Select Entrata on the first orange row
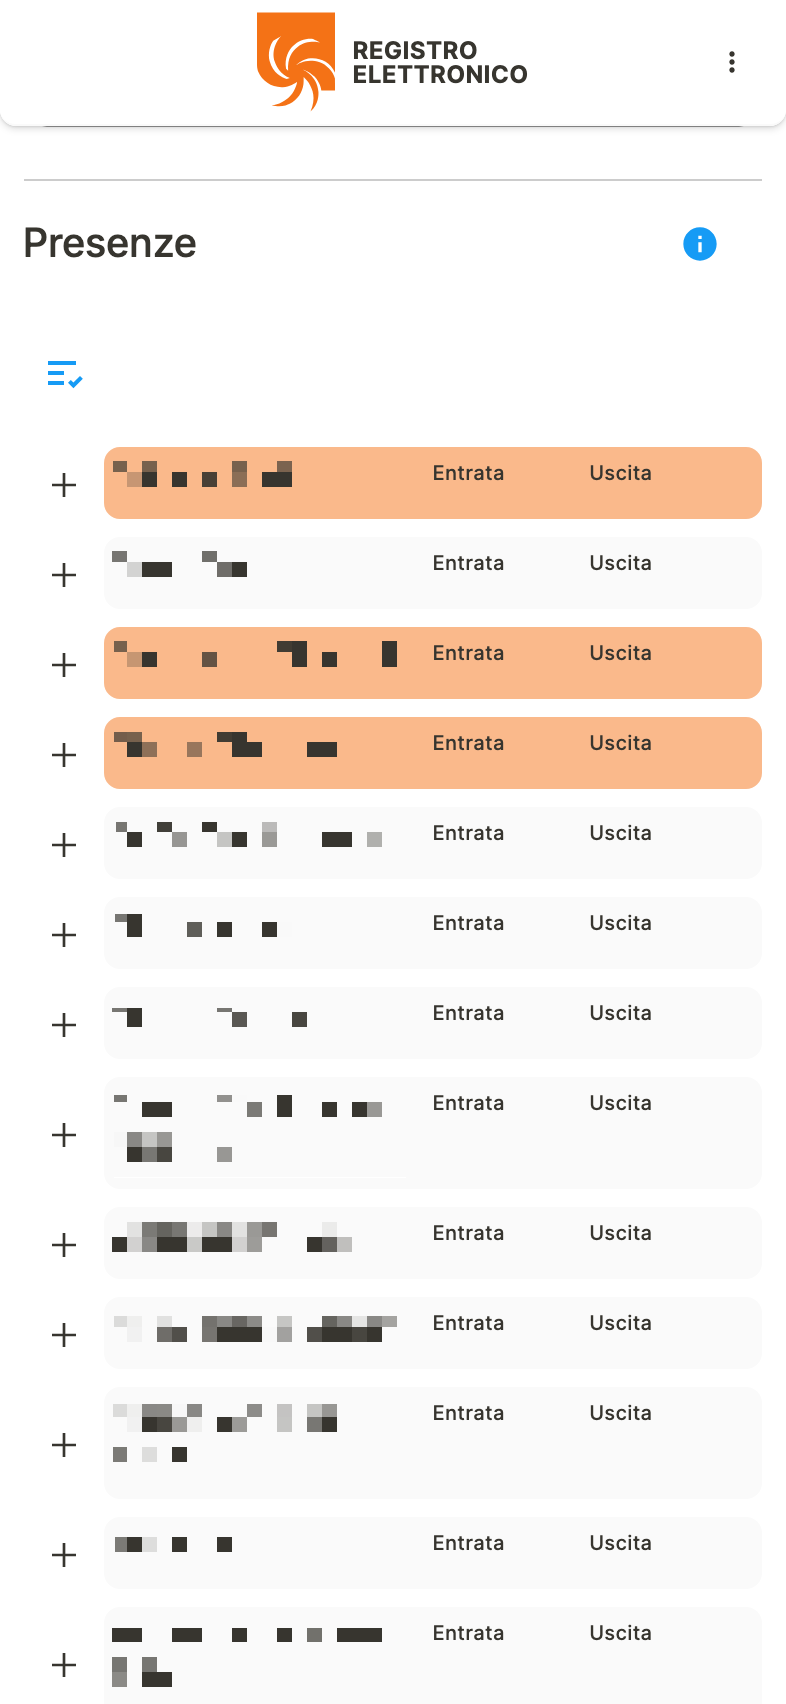Image resolution: width=786 pixels, height=1704 pixels. pos(468,473)
